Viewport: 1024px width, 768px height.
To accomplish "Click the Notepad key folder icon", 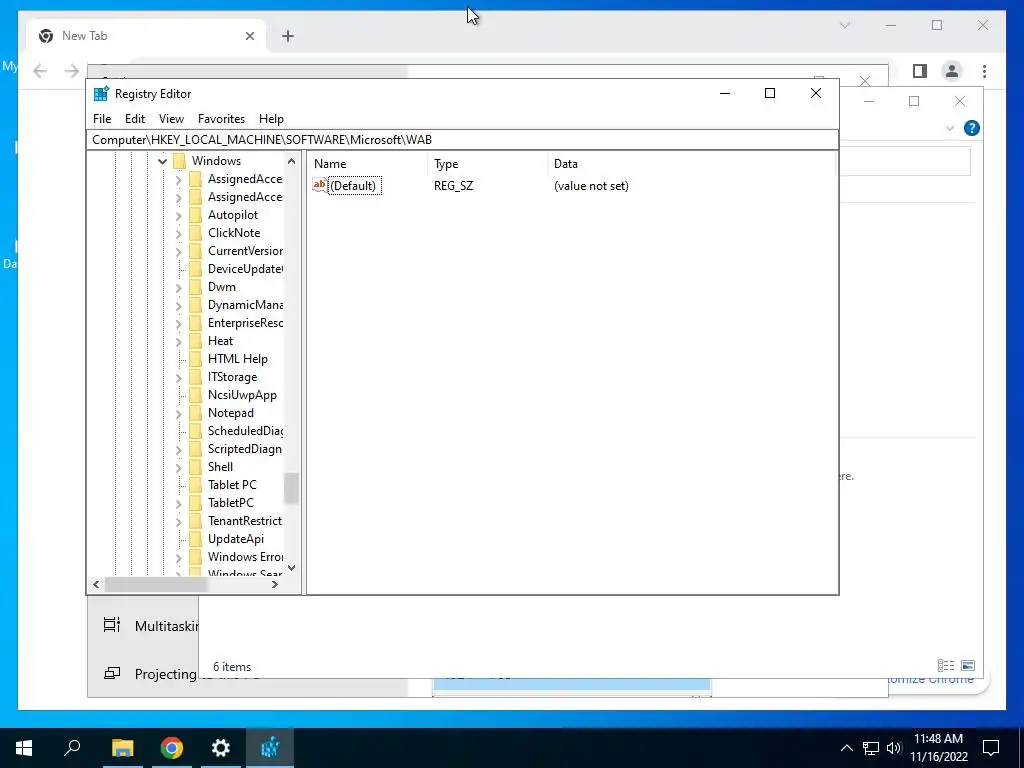I will click(195, 413).
